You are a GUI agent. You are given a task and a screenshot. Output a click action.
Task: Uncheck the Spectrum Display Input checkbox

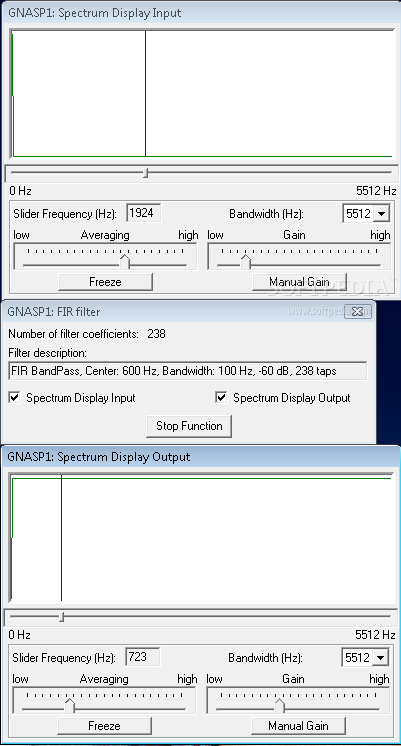(x=15, y=398)
